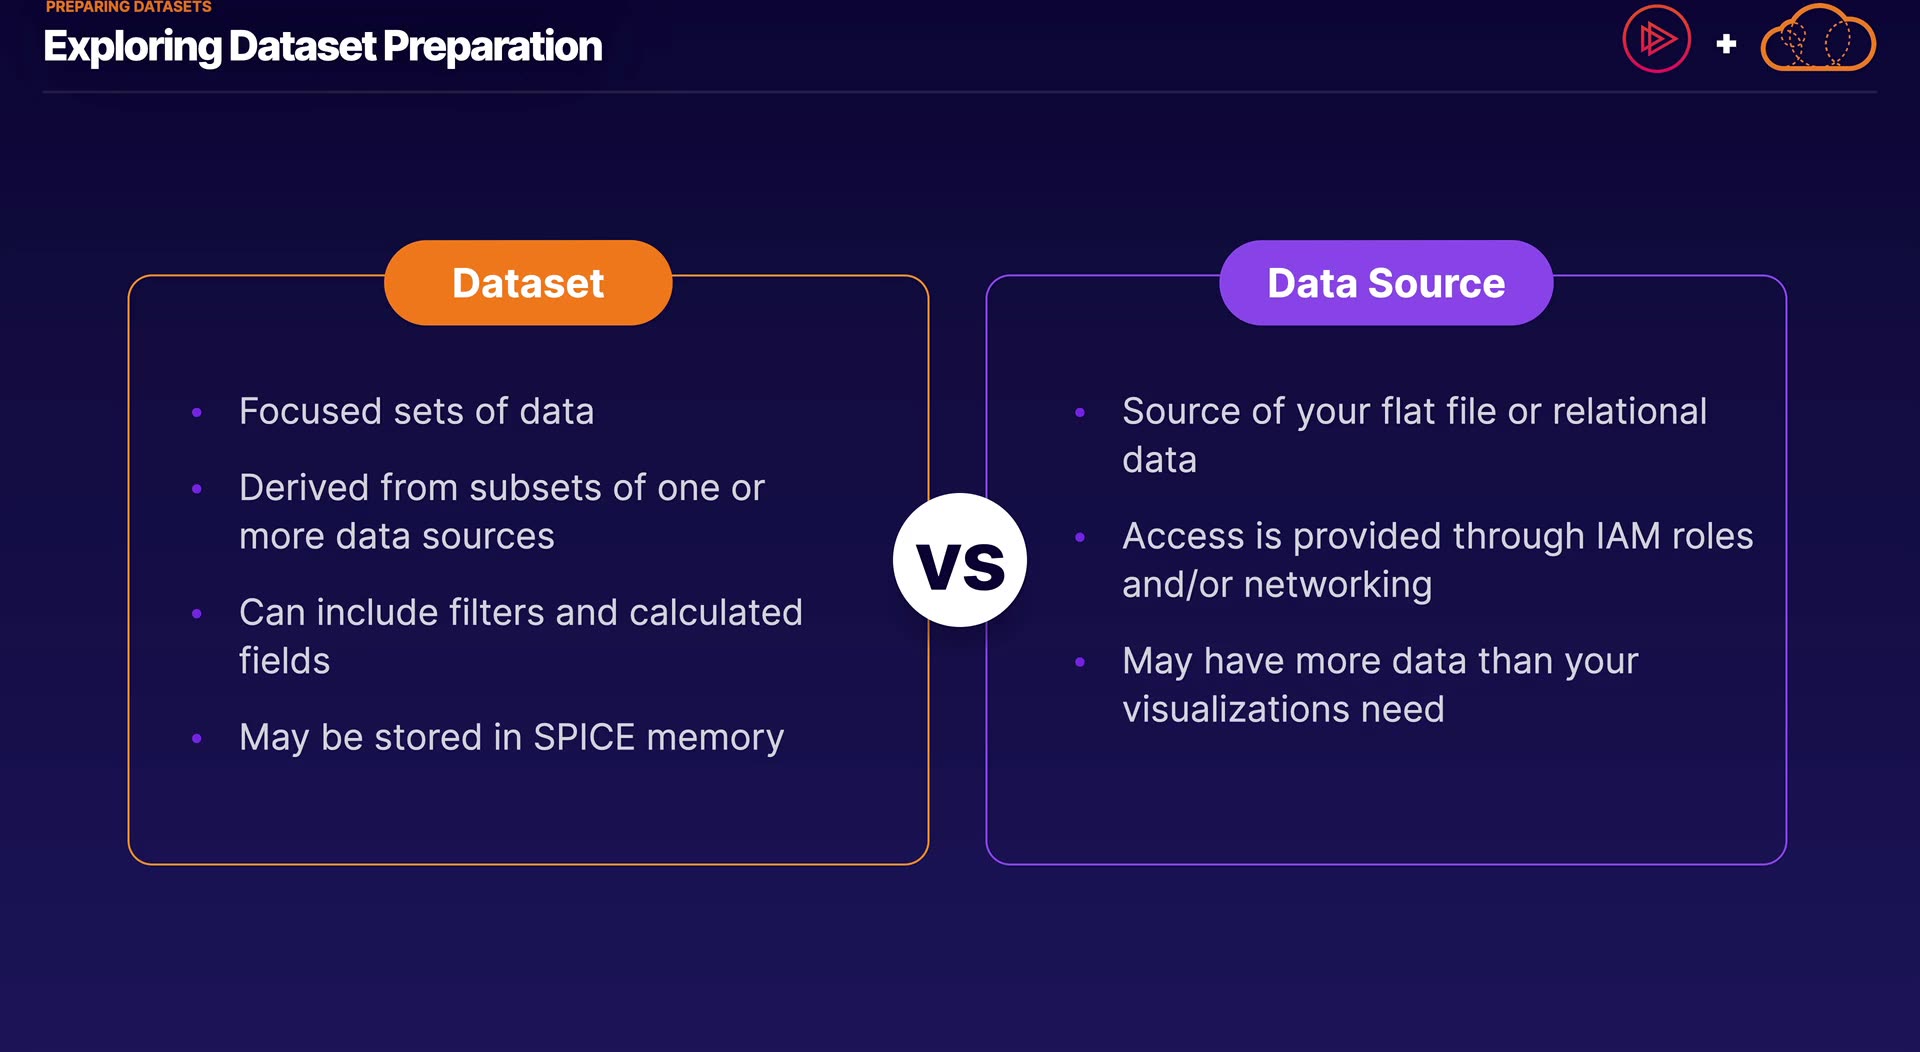1920x1052 pixels.
Task: Select the "Focused sets of data" bullet text
Action: (416, 412)
